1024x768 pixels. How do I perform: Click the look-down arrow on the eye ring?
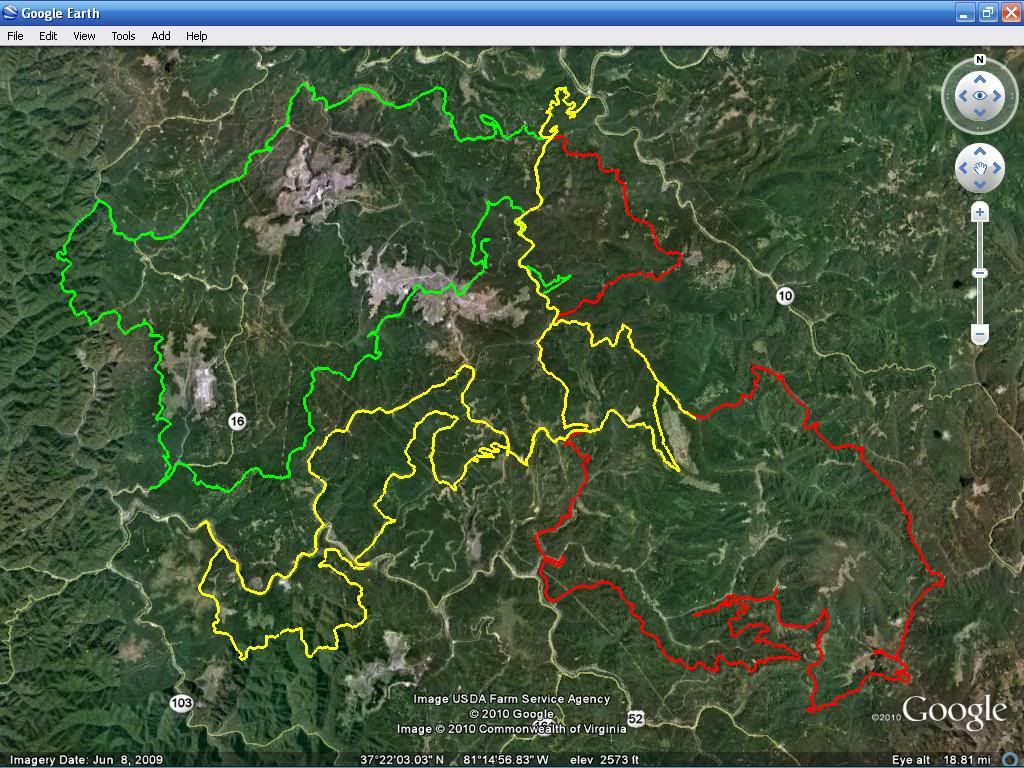[980, 112]
